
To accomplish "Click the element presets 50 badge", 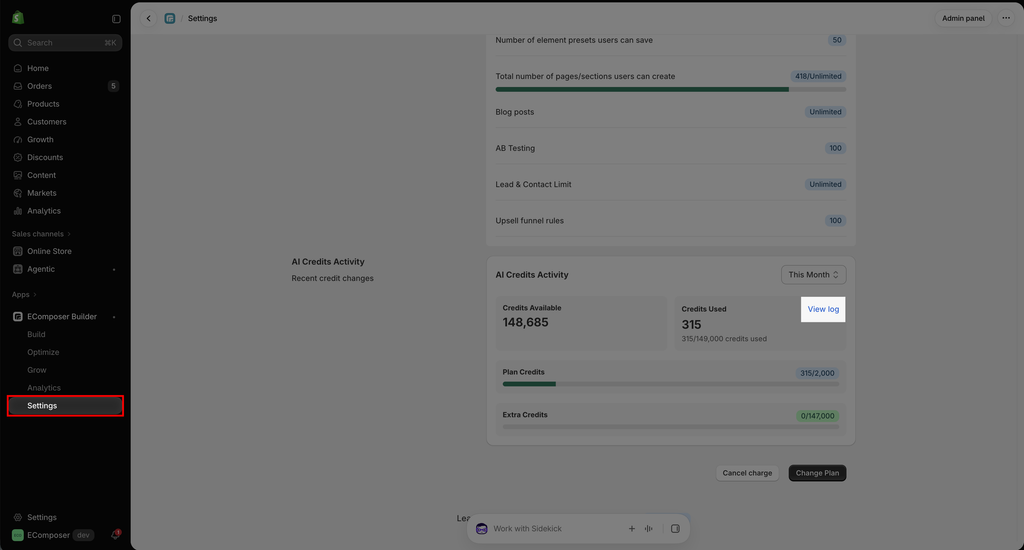I will point(837,40).
